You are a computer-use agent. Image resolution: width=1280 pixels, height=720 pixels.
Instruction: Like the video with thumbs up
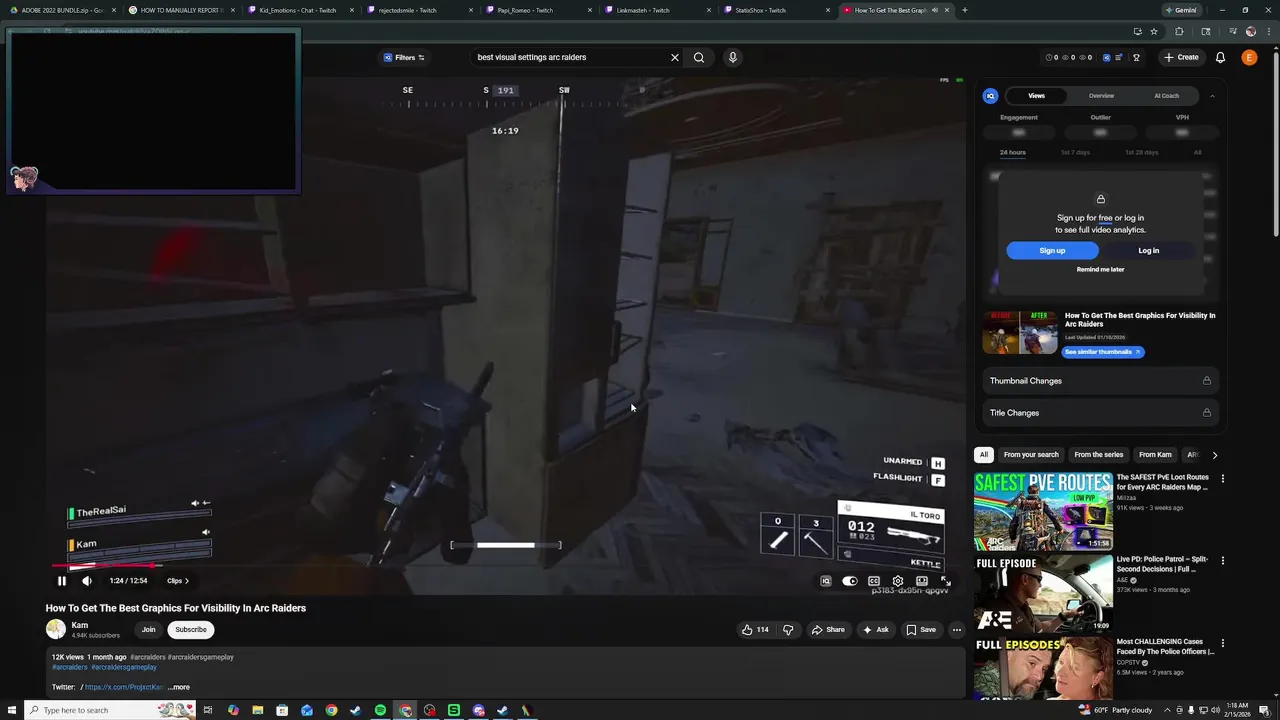point(755,630)
